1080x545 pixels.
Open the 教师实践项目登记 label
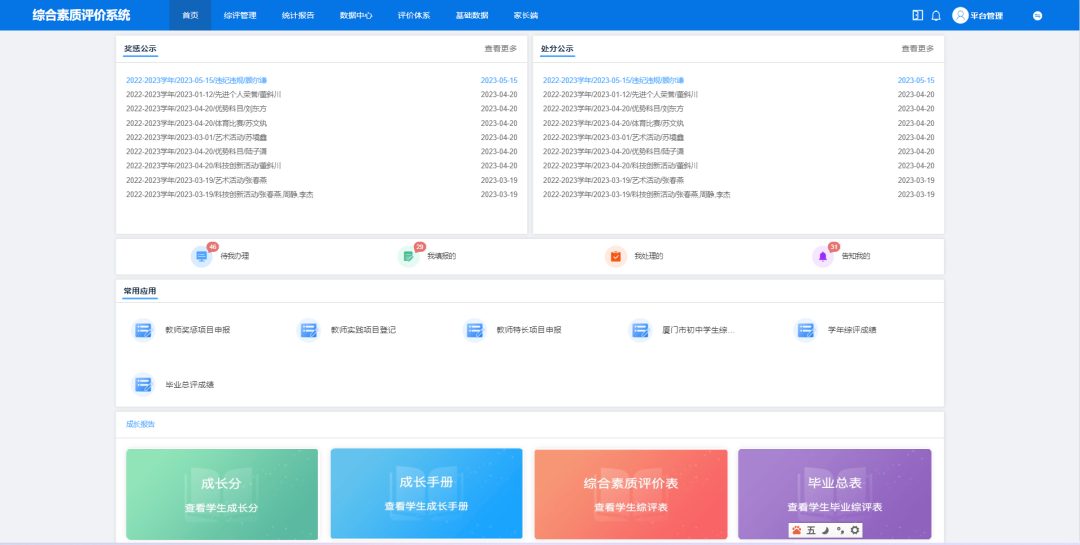coord(363,330)
